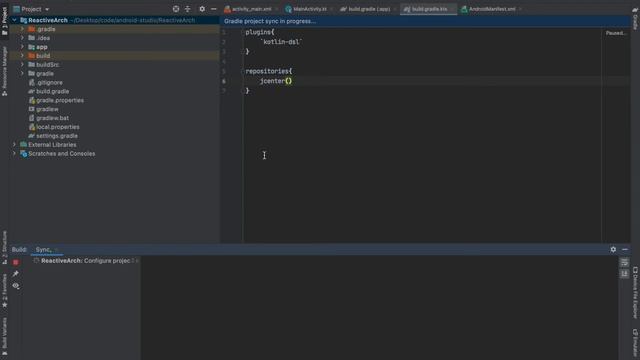This screenshot has height=360, width=640.
Task: Place cursor on the plugins{ line
Action: coord(260,32)
